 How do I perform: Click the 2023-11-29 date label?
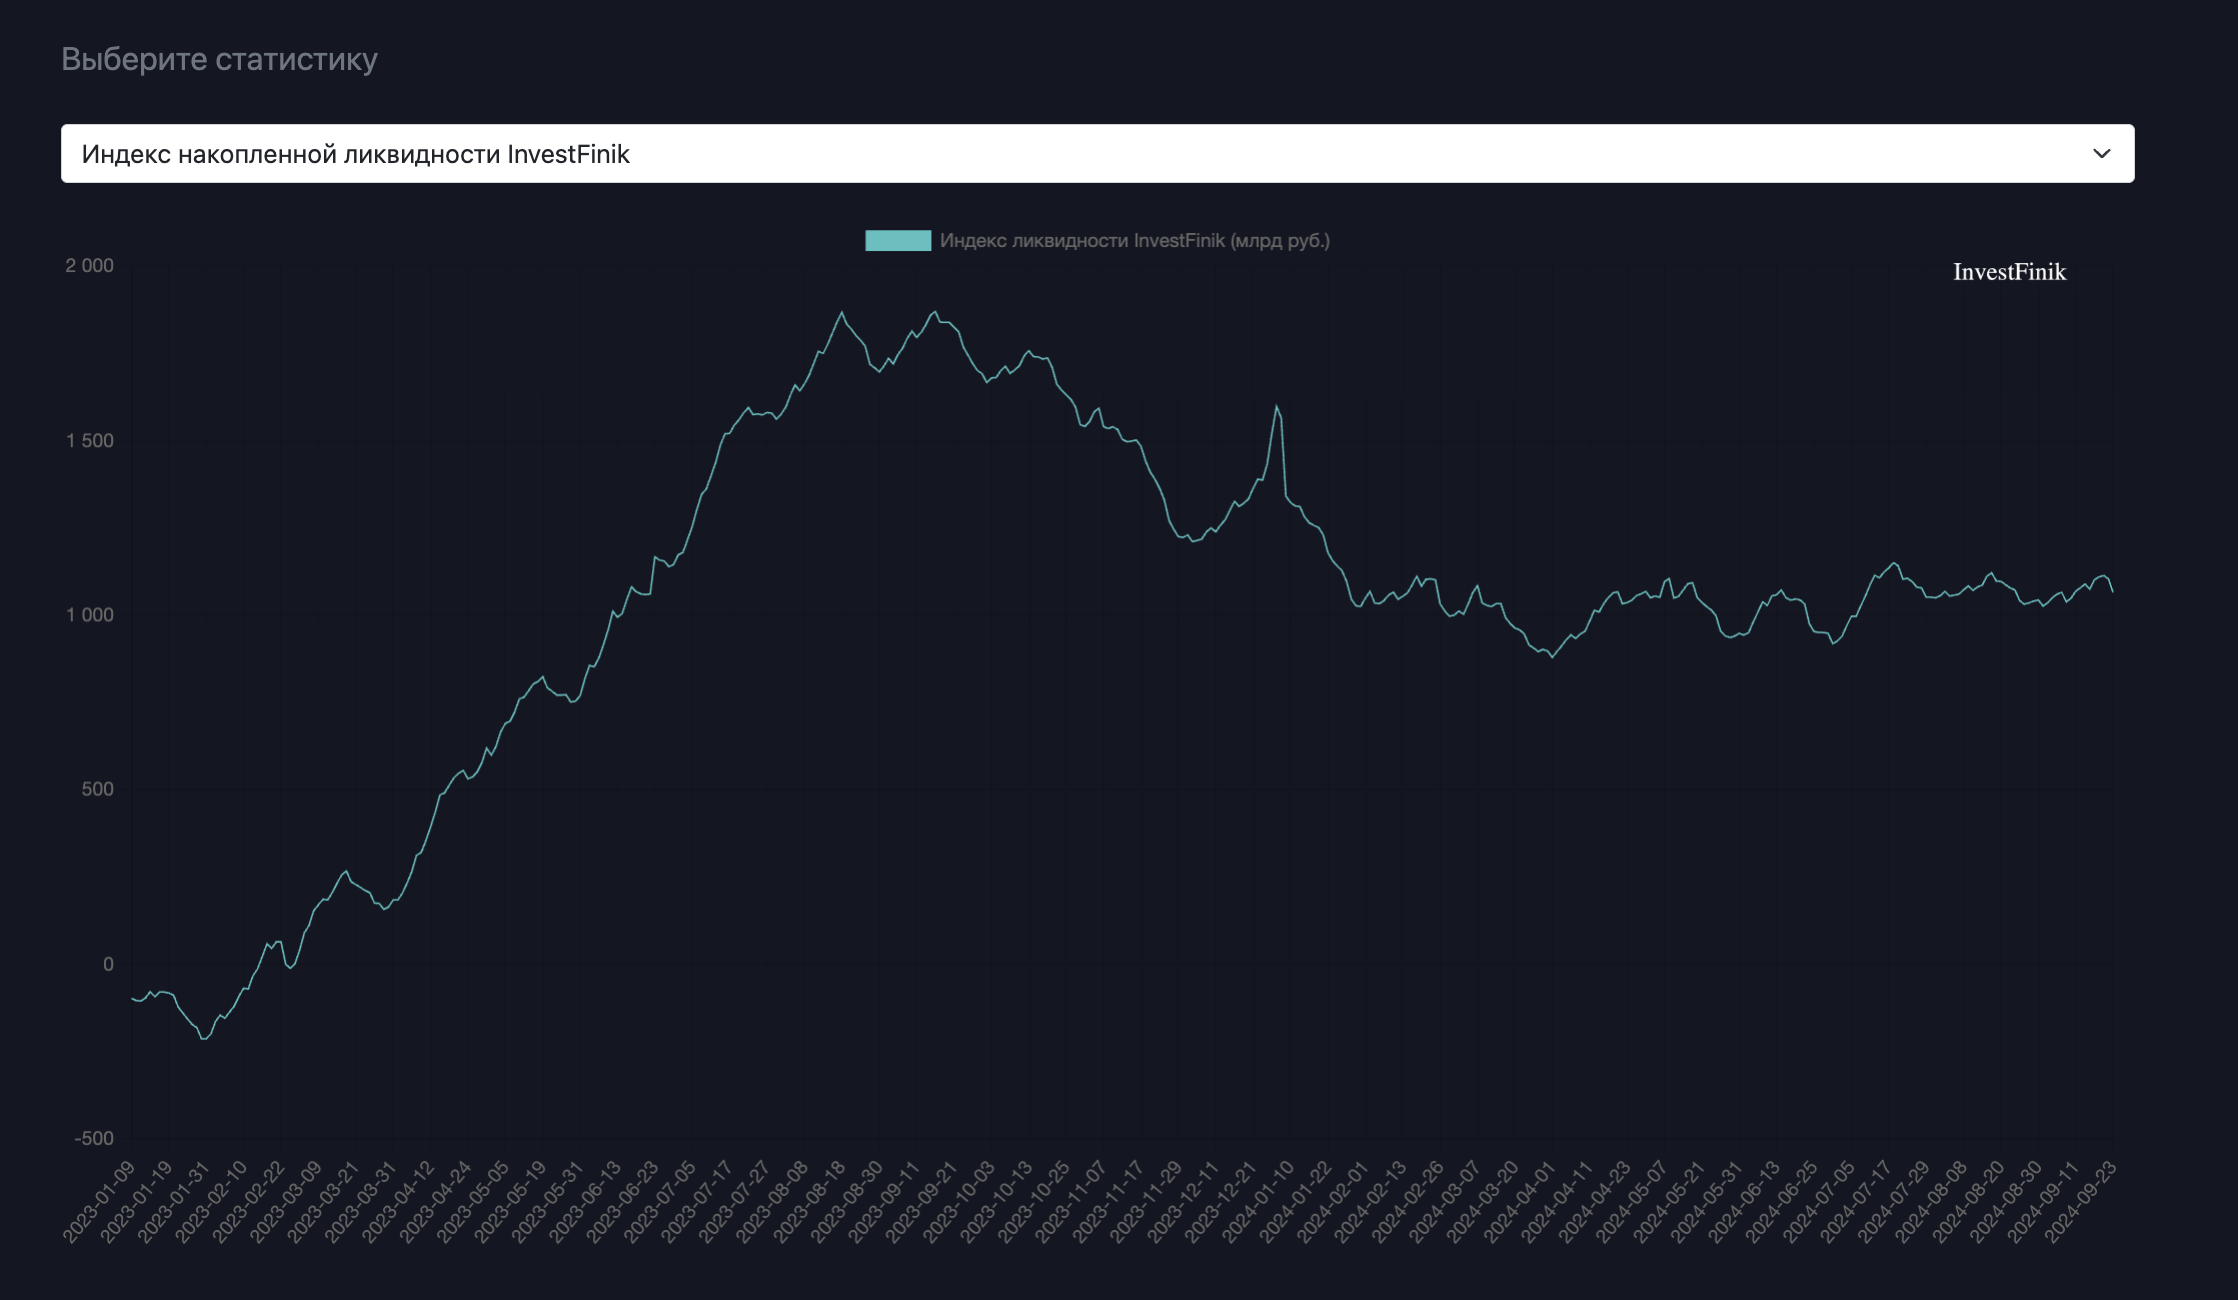[x=1145, y=1202]
